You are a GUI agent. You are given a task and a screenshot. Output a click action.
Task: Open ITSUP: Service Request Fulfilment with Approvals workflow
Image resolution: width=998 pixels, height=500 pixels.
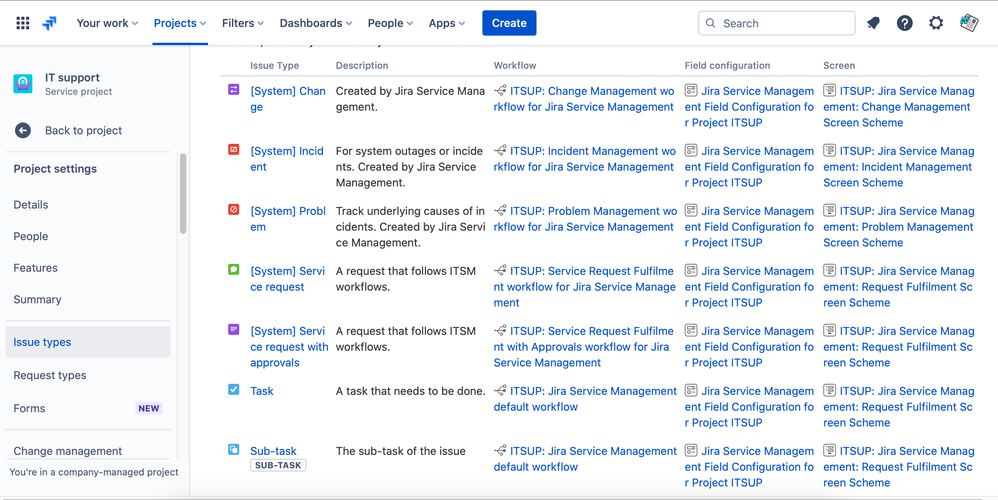(x=584, y=347)
